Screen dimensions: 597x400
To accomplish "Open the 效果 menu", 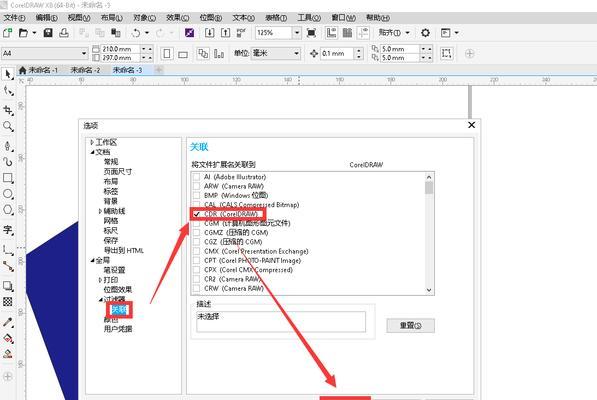I will pyautogui.click(x=177, y=18).
